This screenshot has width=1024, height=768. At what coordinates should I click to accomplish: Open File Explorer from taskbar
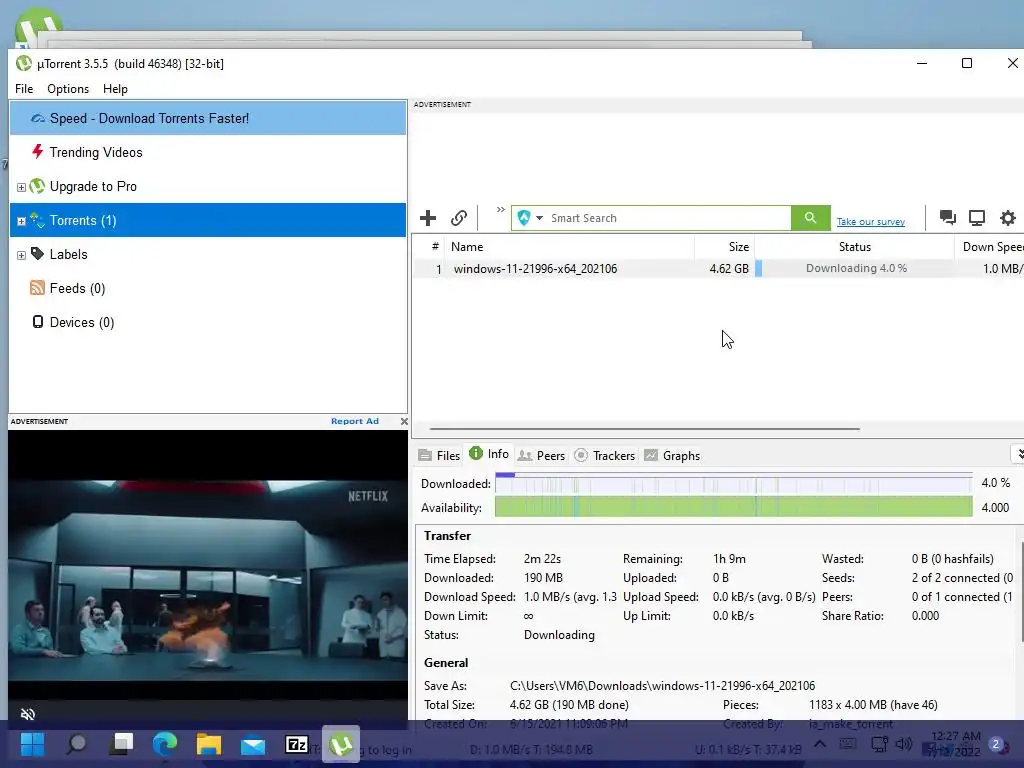209,744
